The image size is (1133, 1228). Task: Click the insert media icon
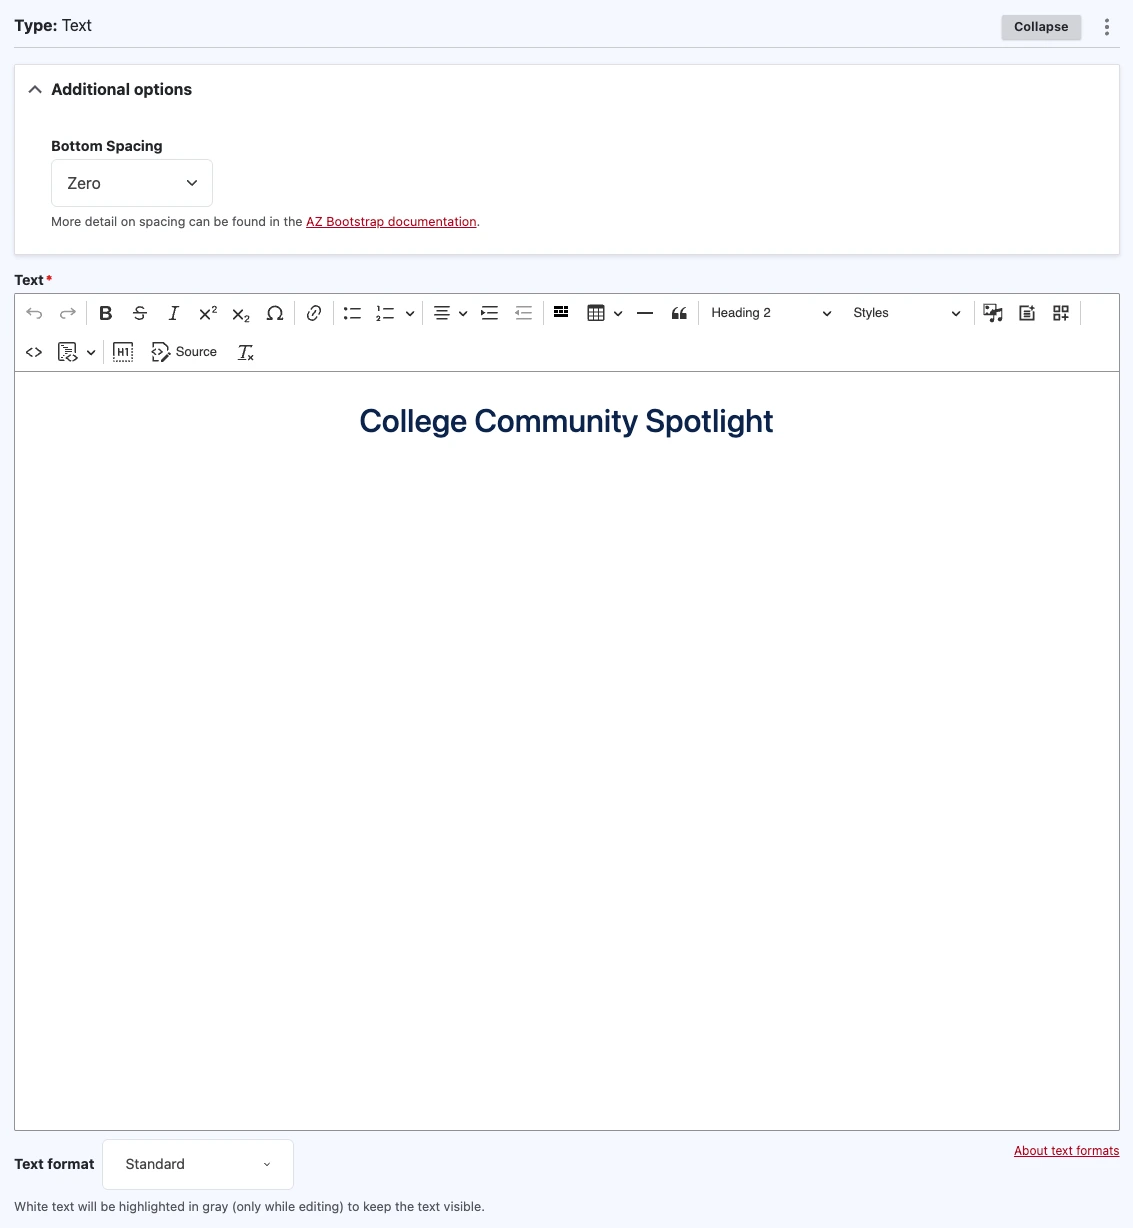point(993,313)
